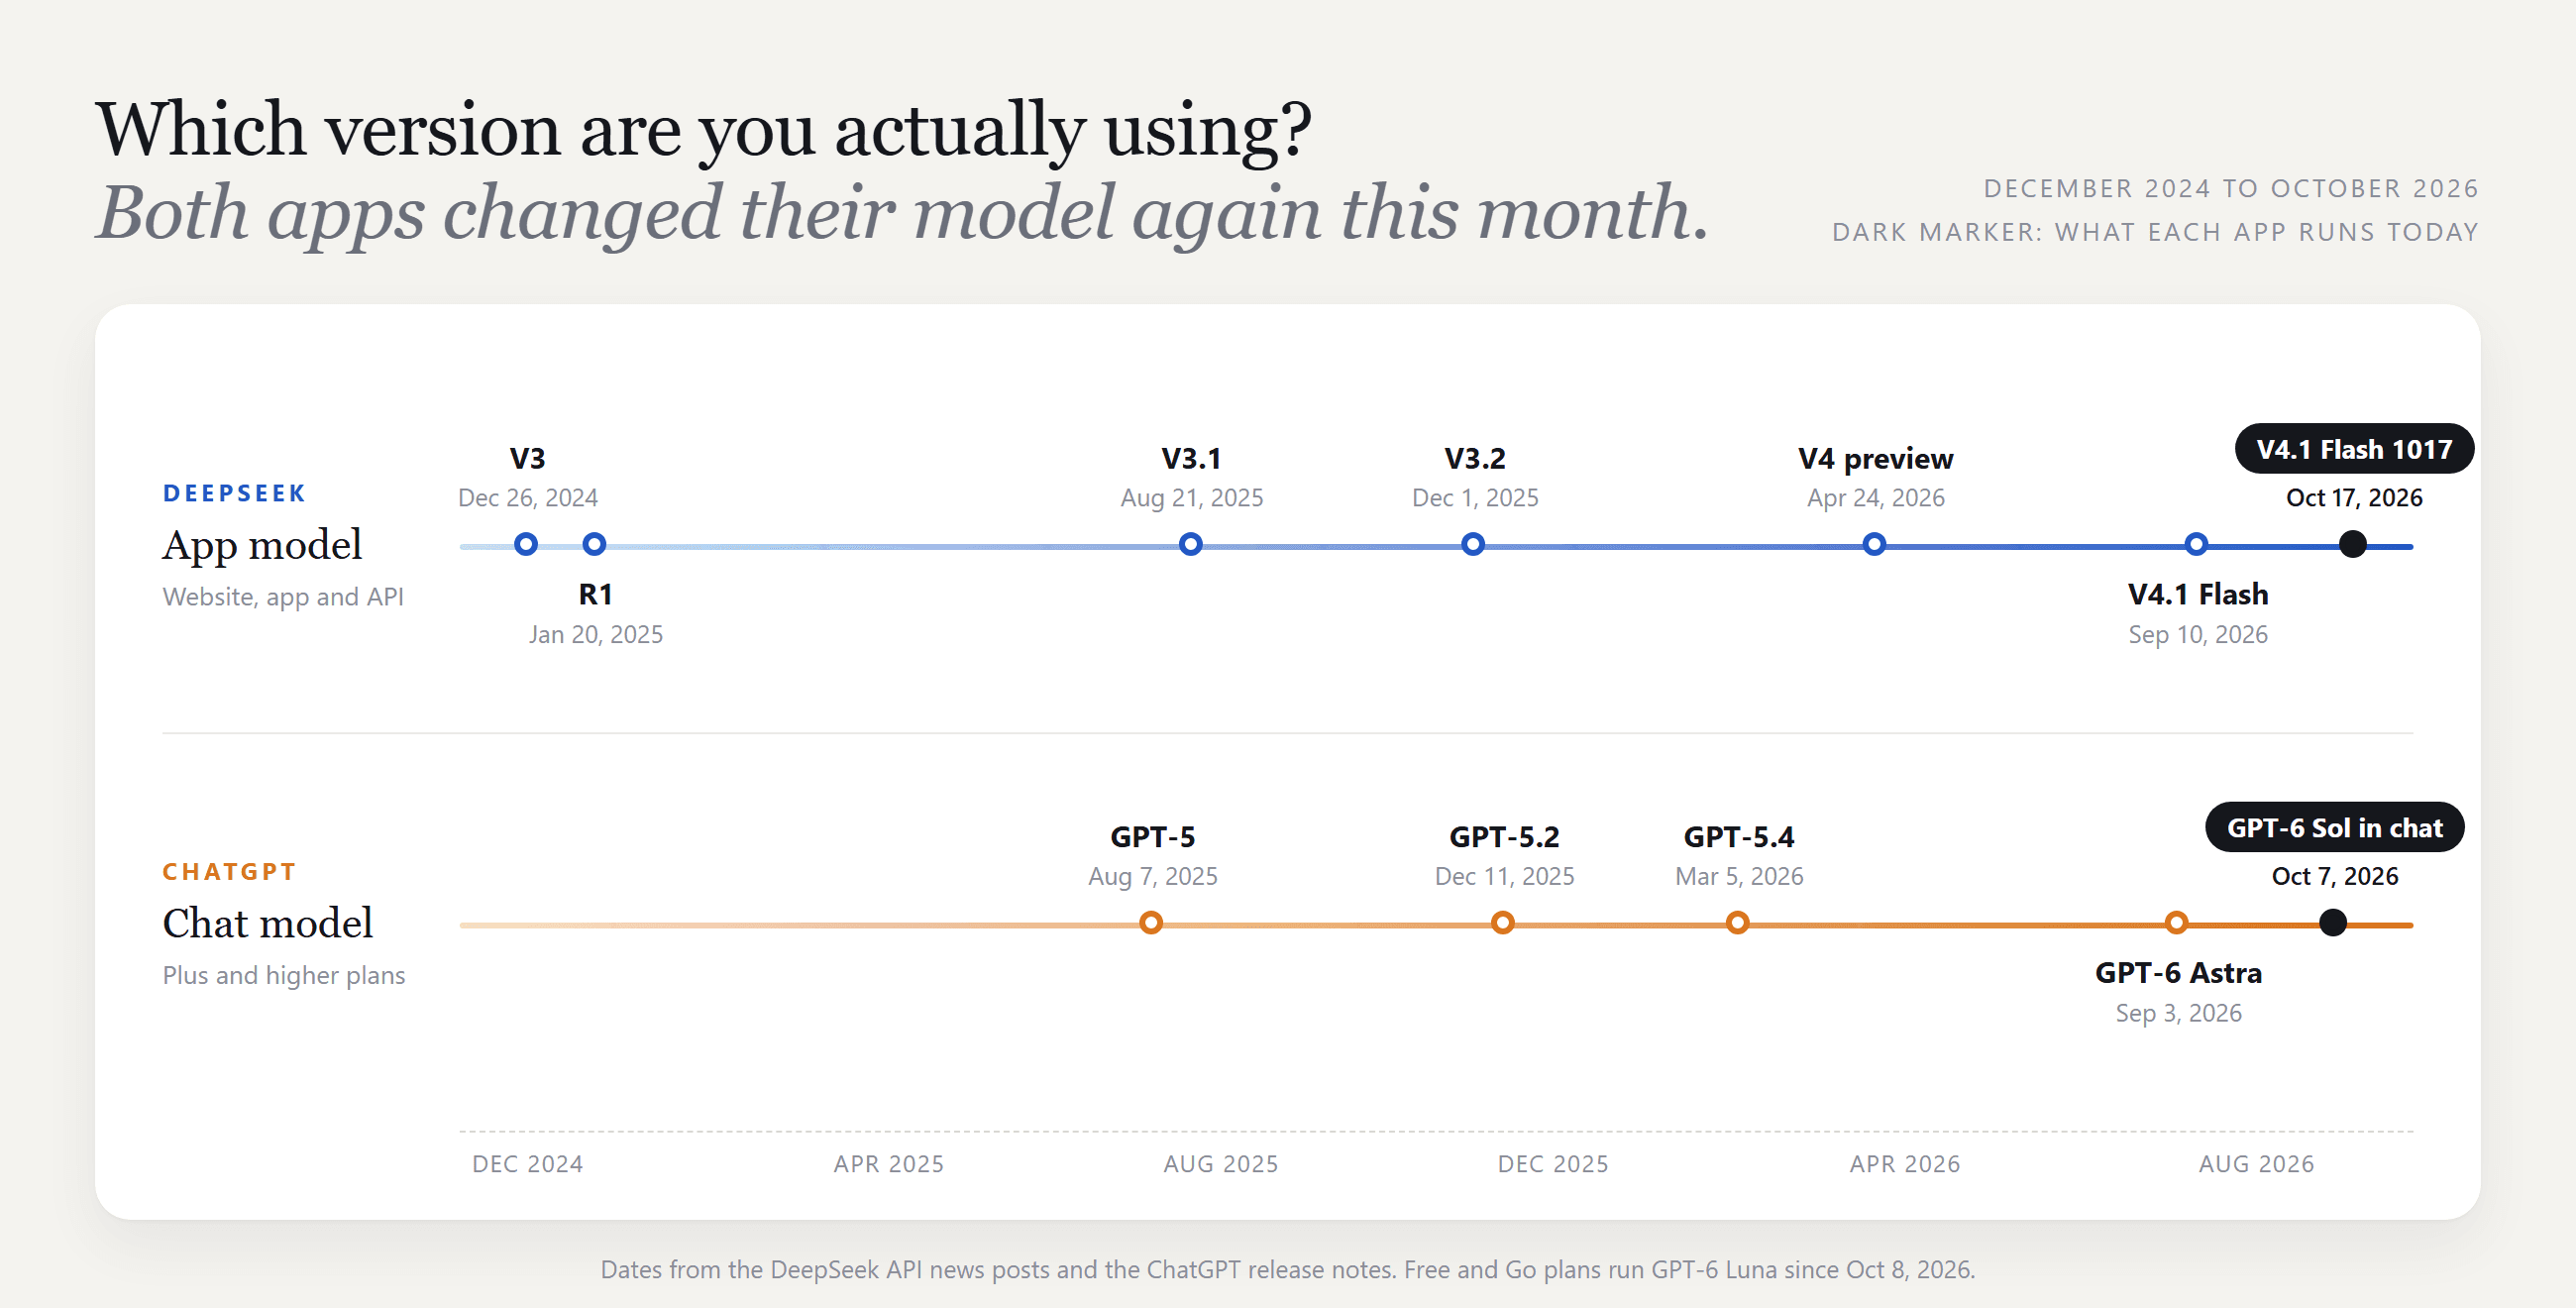The width and height of the screenshot is (2576, 1308).
Task: Click the GPT-6 Astra timeline dot
Action: (x=2177, y=922)
